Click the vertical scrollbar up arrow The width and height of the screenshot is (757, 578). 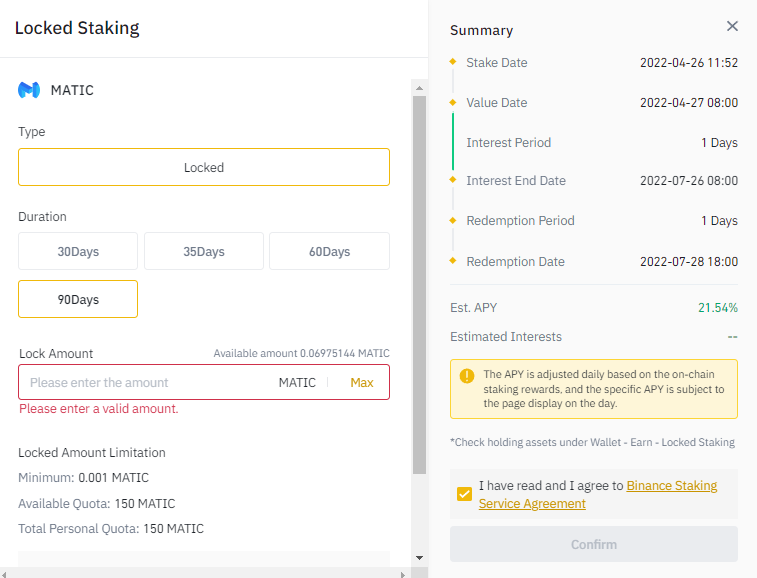419,88
